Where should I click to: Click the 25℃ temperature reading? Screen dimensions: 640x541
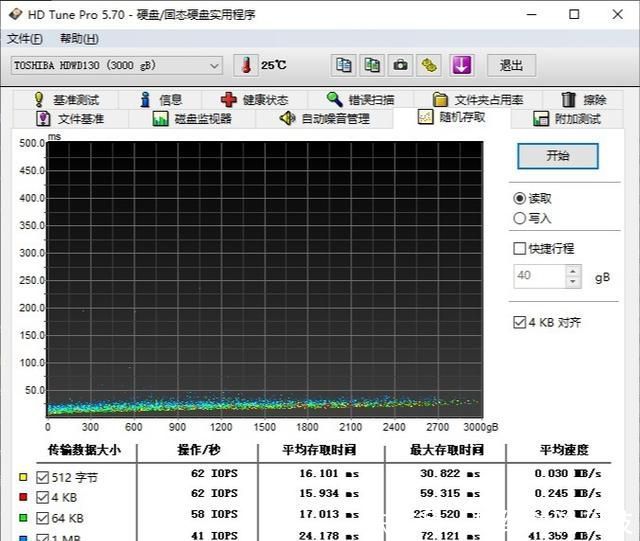(274, 65)
